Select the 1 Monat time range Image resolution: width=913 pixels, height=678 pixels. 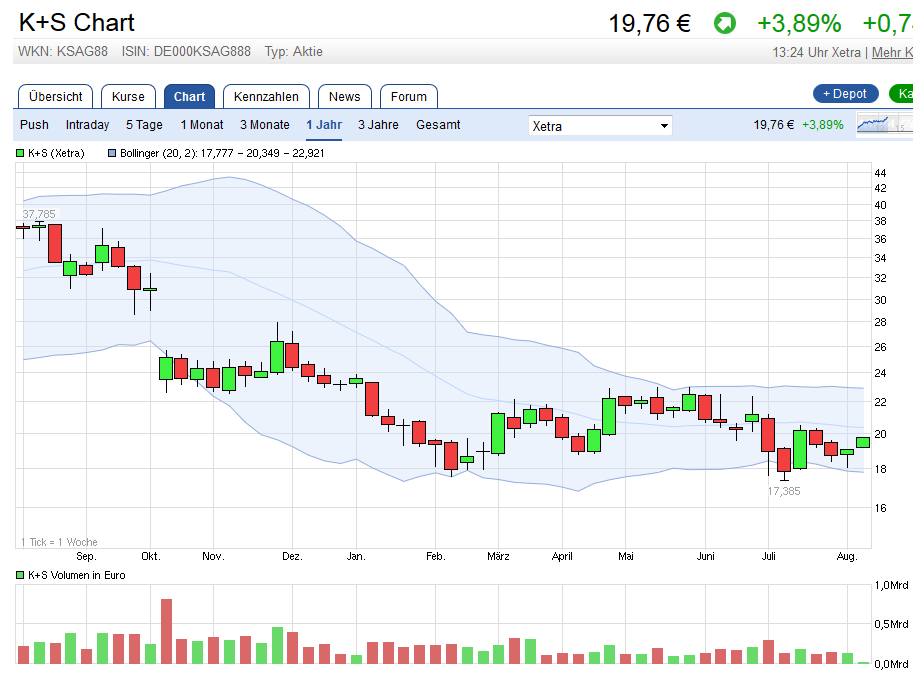point(202,125)
